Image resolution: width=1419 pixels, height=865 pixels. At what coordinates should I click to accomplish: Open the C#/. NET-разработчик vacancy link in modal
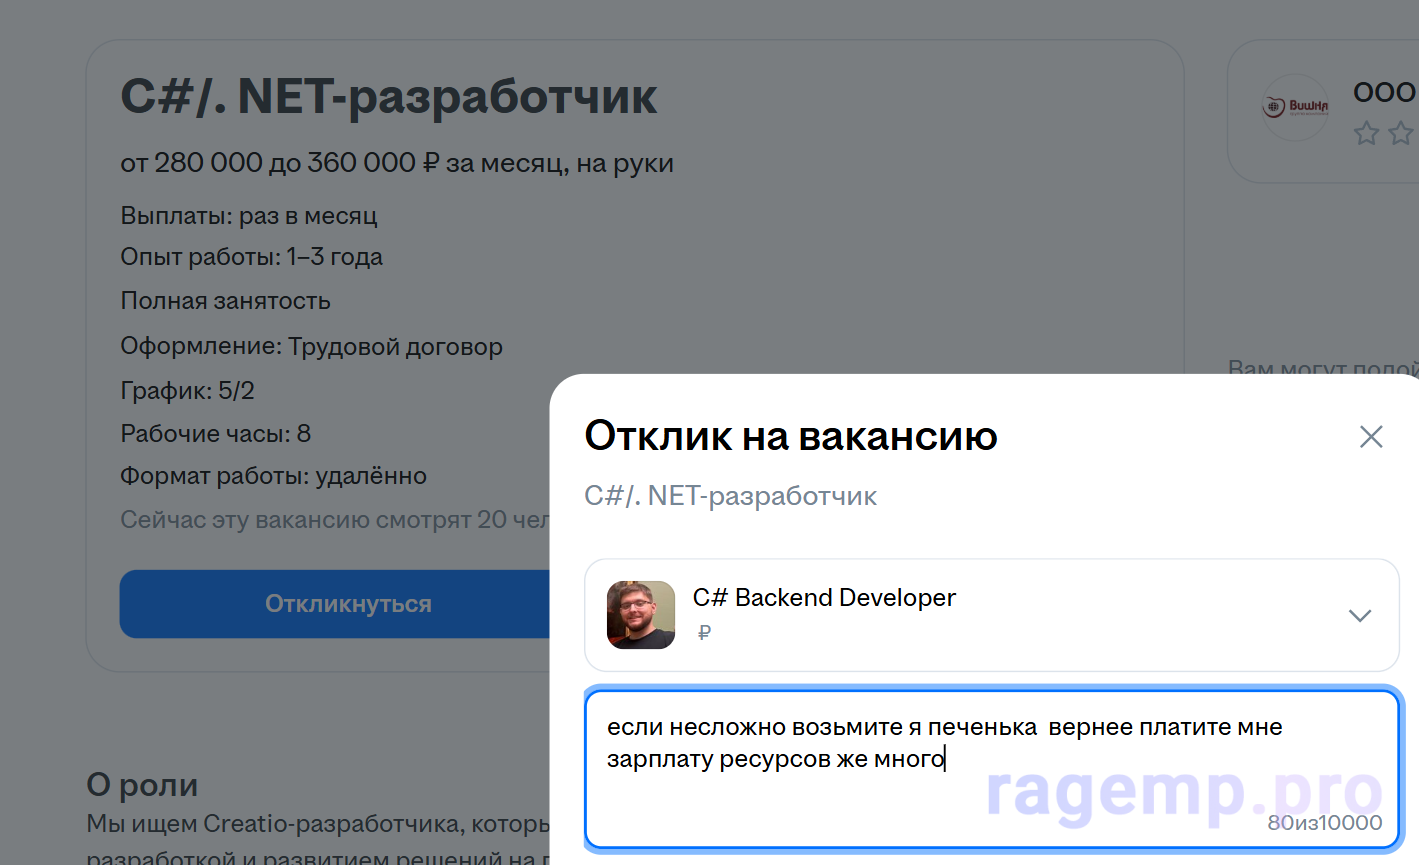click(x=729, y=495)
